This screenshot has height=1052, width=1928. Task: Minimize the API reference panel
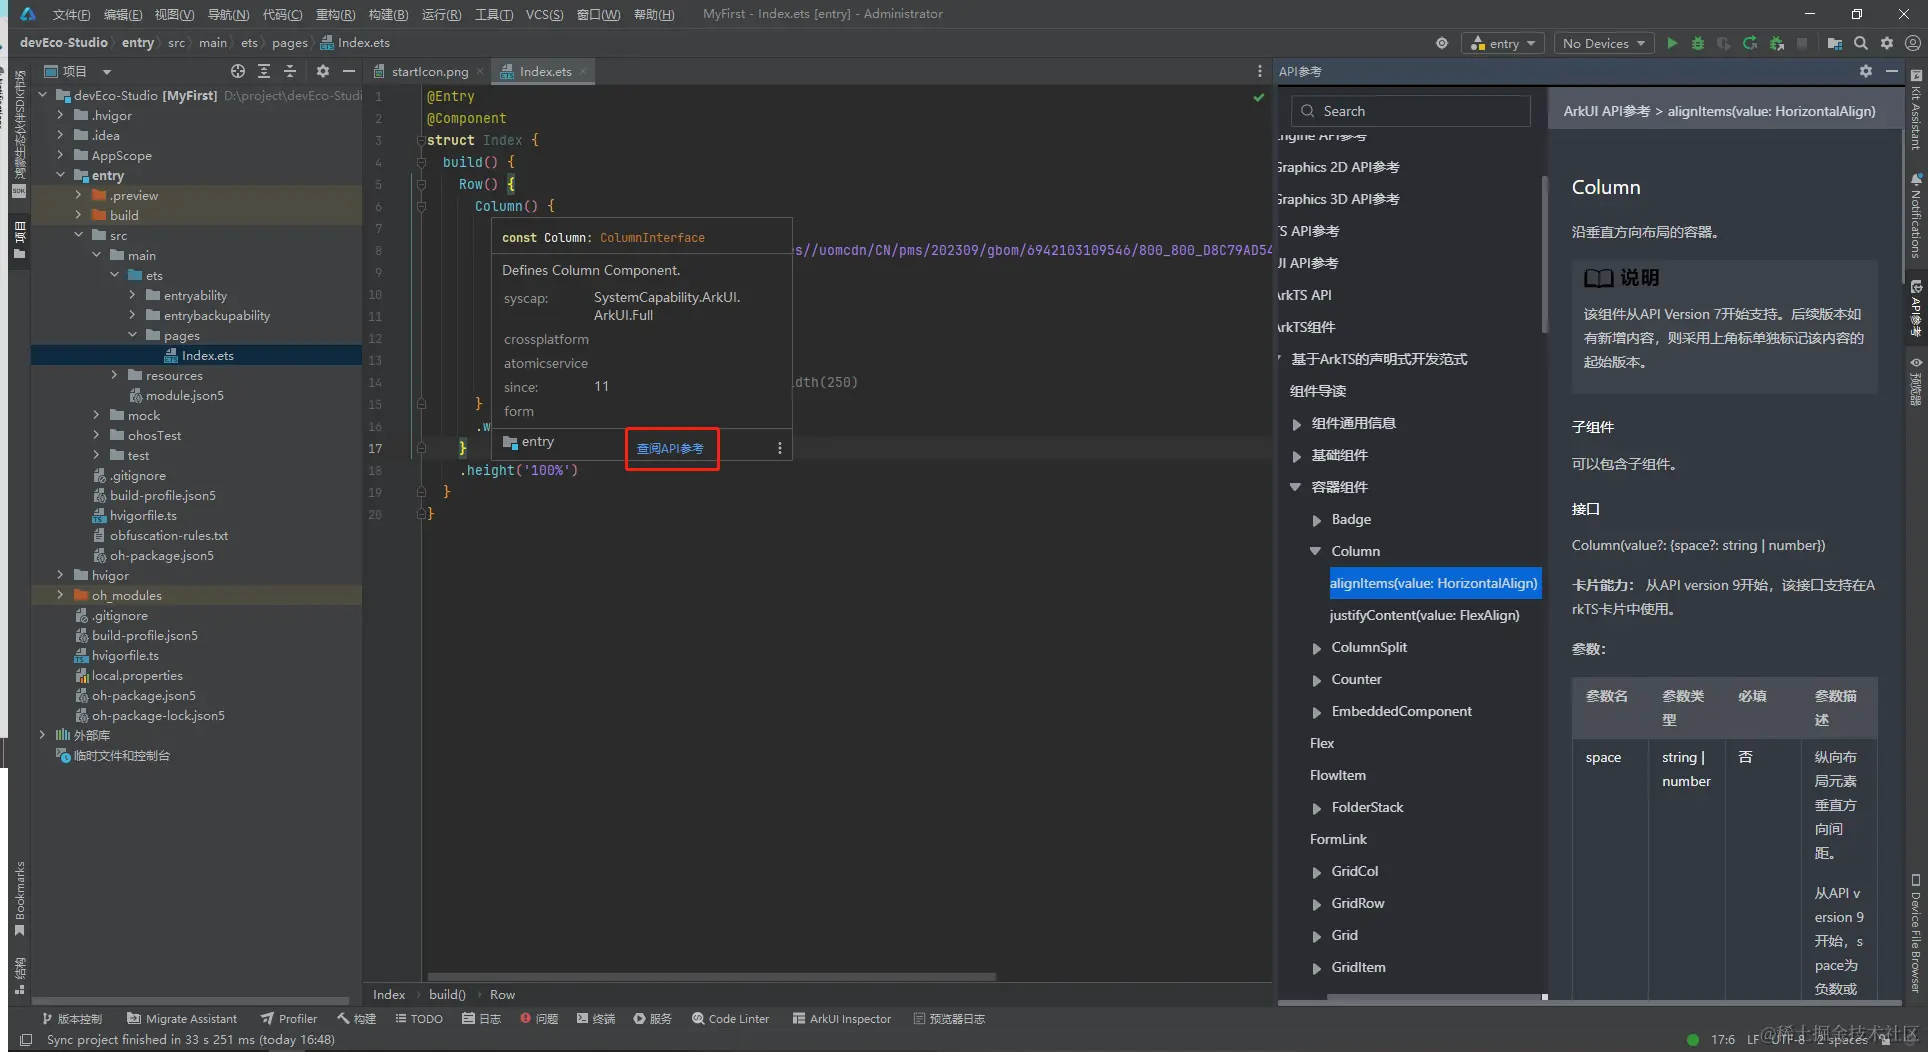(x=1892, y=71)
